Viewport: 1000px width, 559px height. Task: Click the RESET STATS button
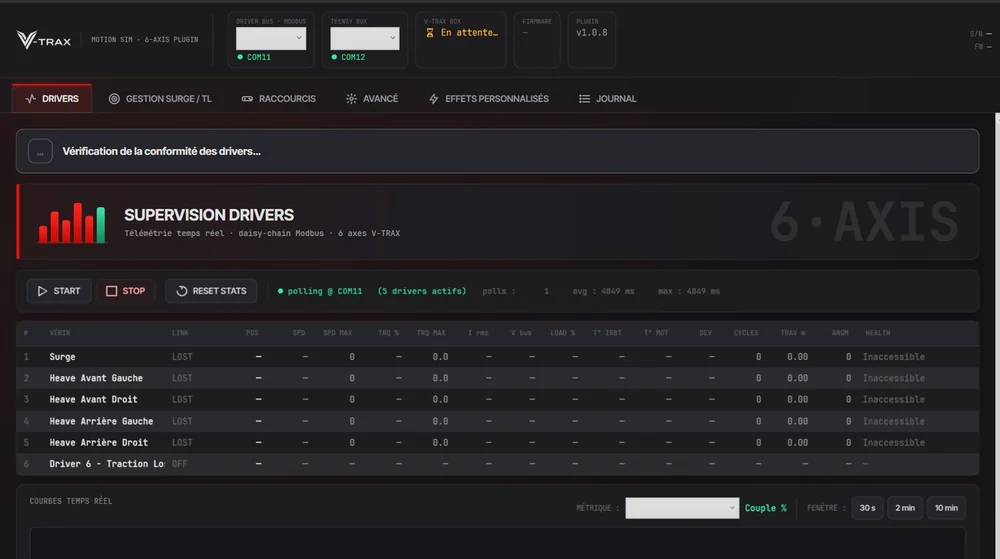[x=211, y=291]
